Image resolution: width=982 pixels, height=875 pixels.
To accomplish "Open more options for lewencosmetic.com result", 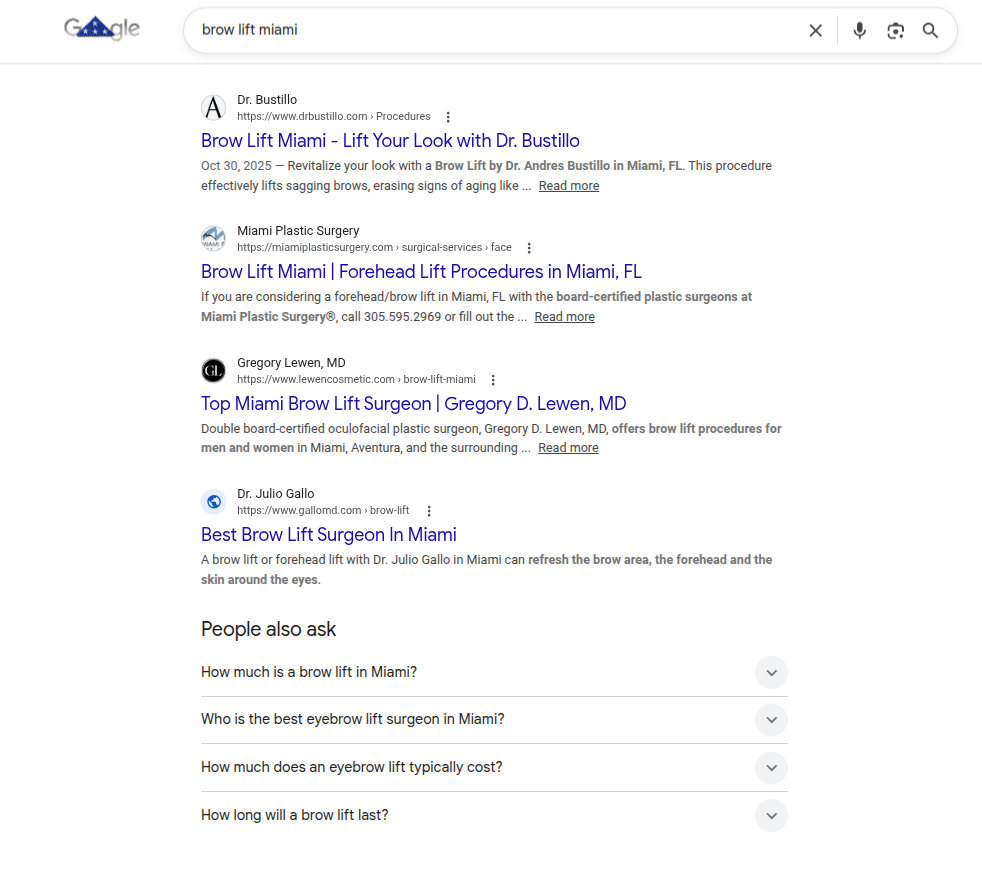I will coord(493,380).
